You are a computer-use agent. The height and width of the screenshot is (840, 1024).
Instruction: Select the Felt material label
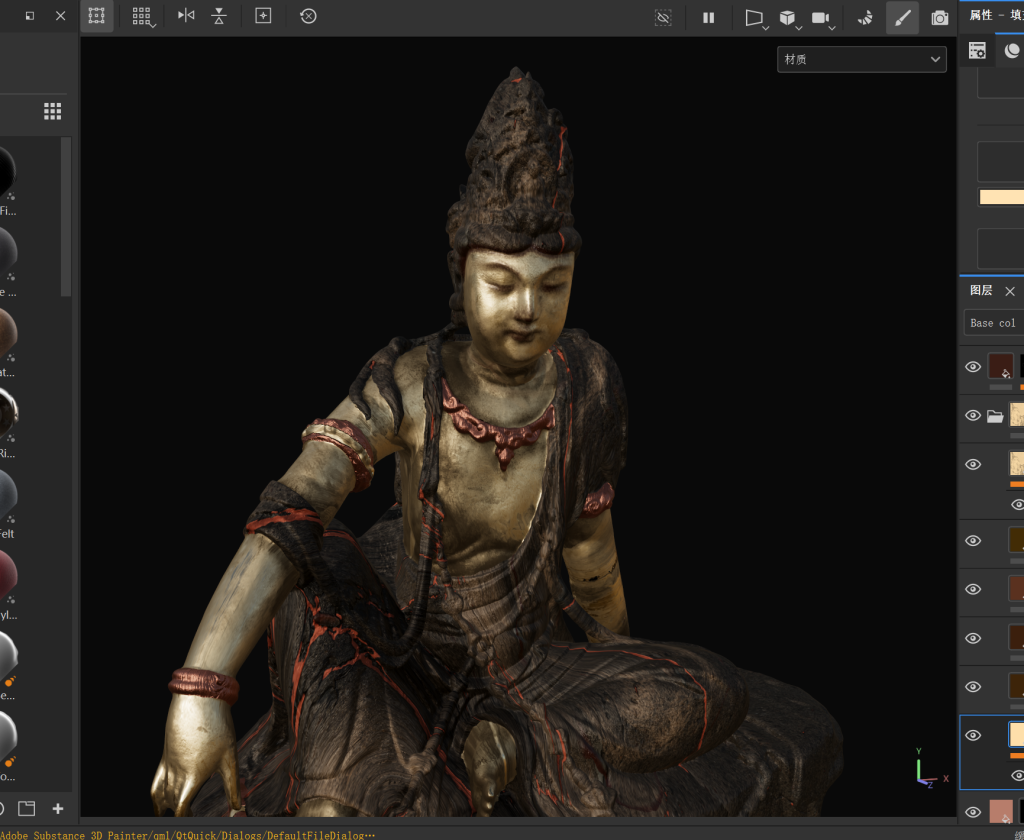point(7,534)
